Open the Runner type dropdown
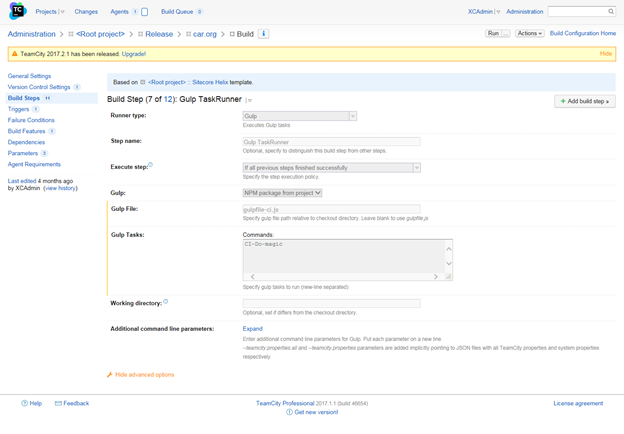Viewport: 624px width, 434px height. 300,116
